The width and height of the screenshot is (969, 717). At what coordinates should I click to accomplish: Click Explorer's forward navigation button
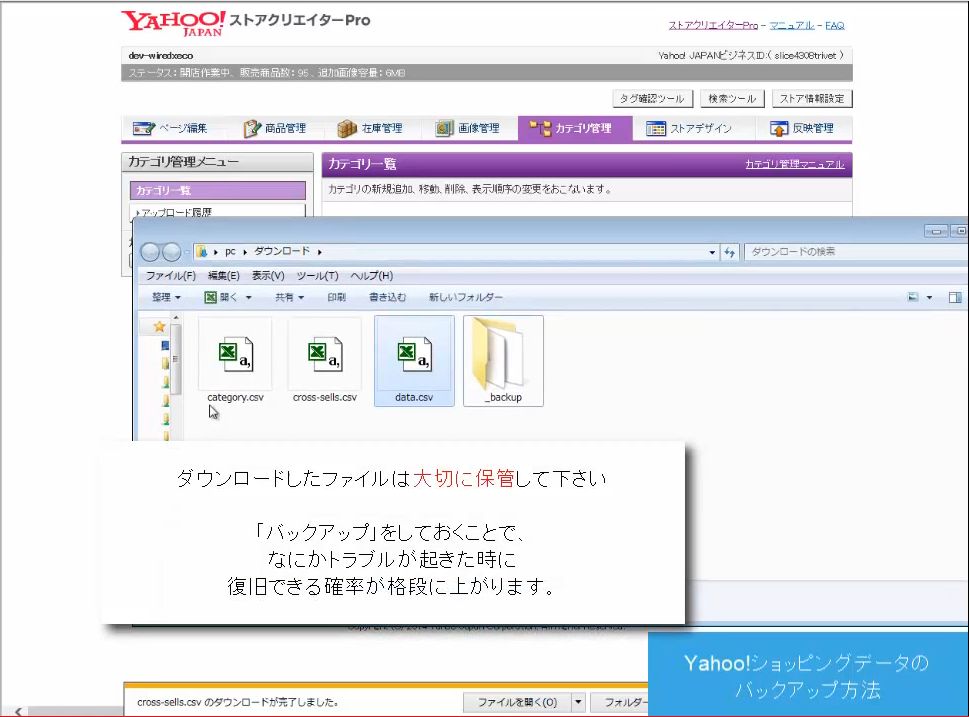pyautogui.click(x=172, y=252)
